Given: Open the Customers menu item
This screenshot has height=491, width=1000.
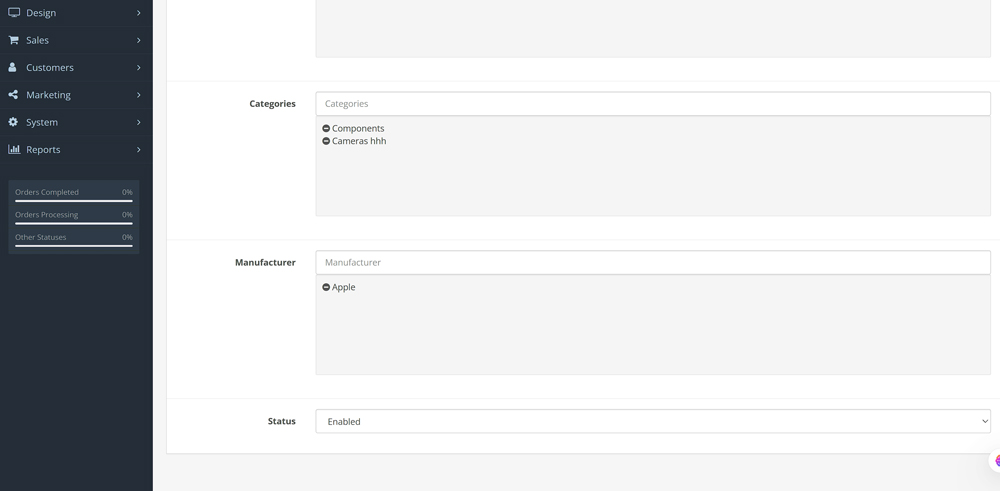Looking at the screenshot, I should click(x=50, y=68).
